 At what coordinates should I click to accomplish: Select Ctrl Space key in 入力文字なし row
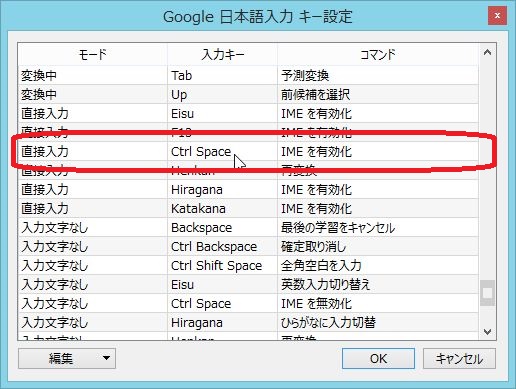point(222,304)
